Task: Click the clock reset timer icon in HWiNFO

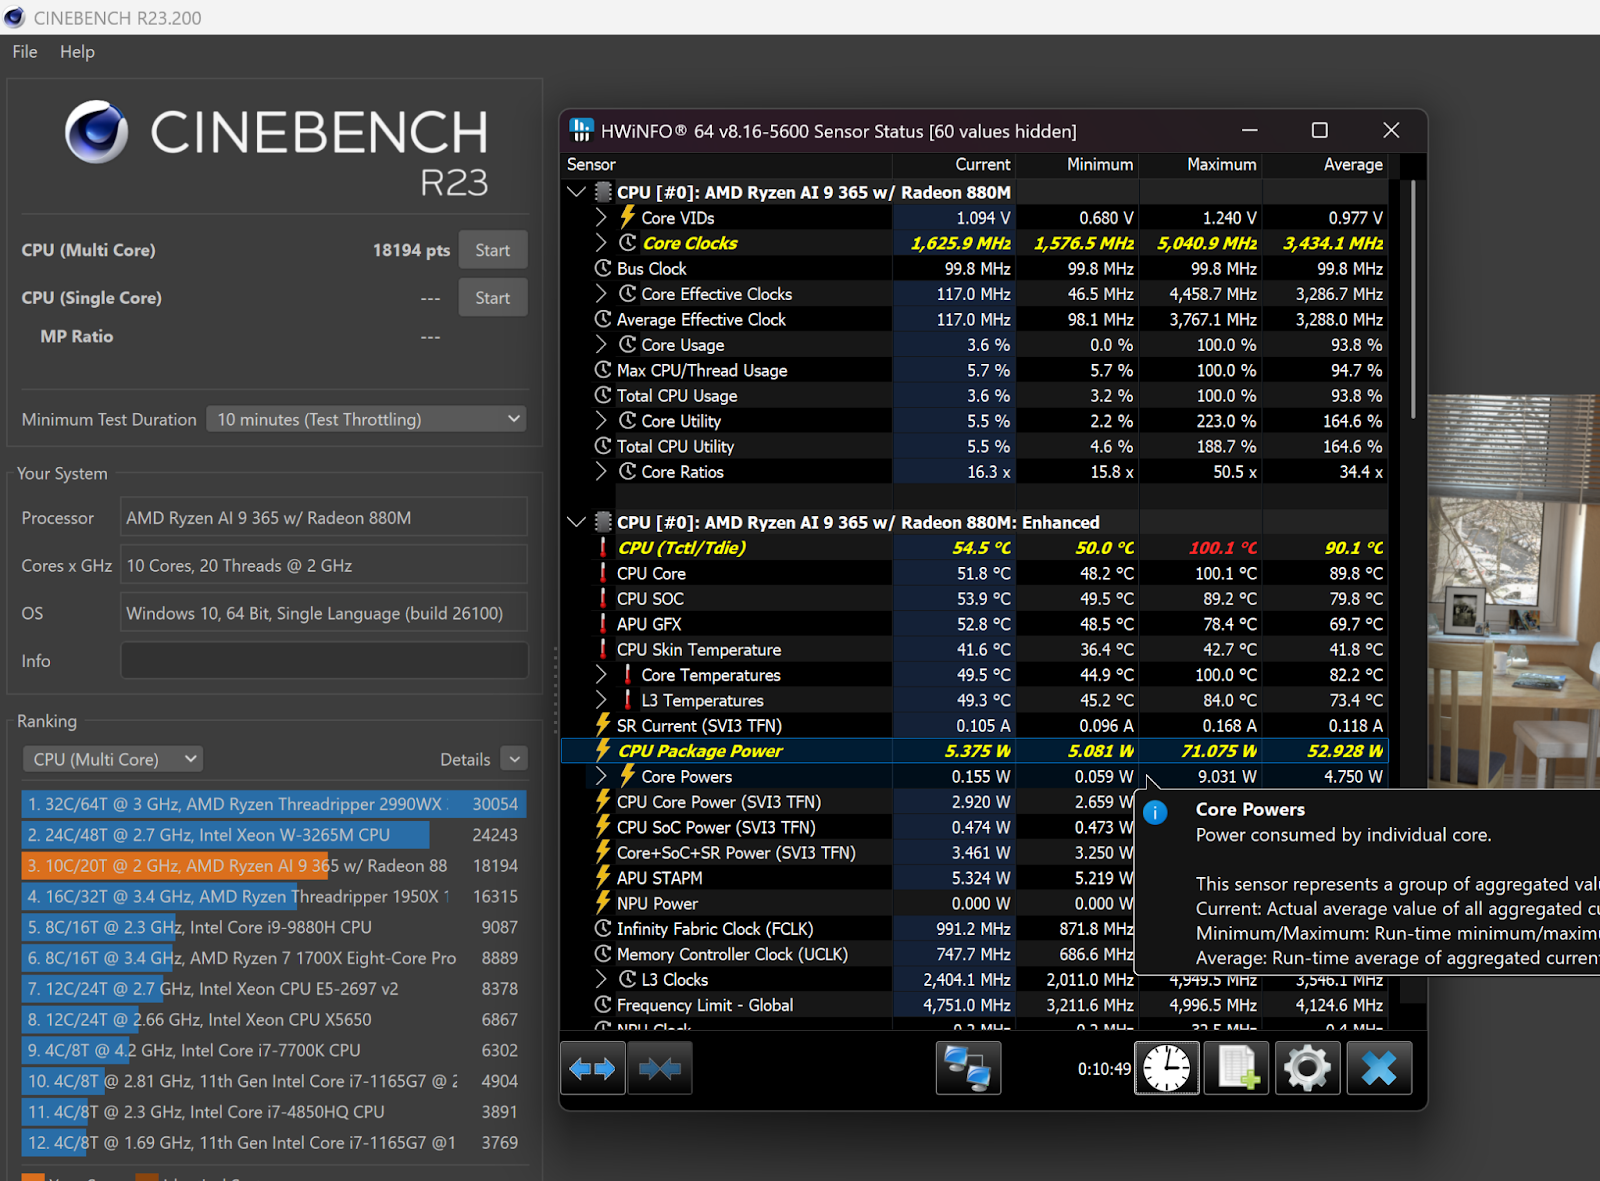Action: (1167, 1068)
